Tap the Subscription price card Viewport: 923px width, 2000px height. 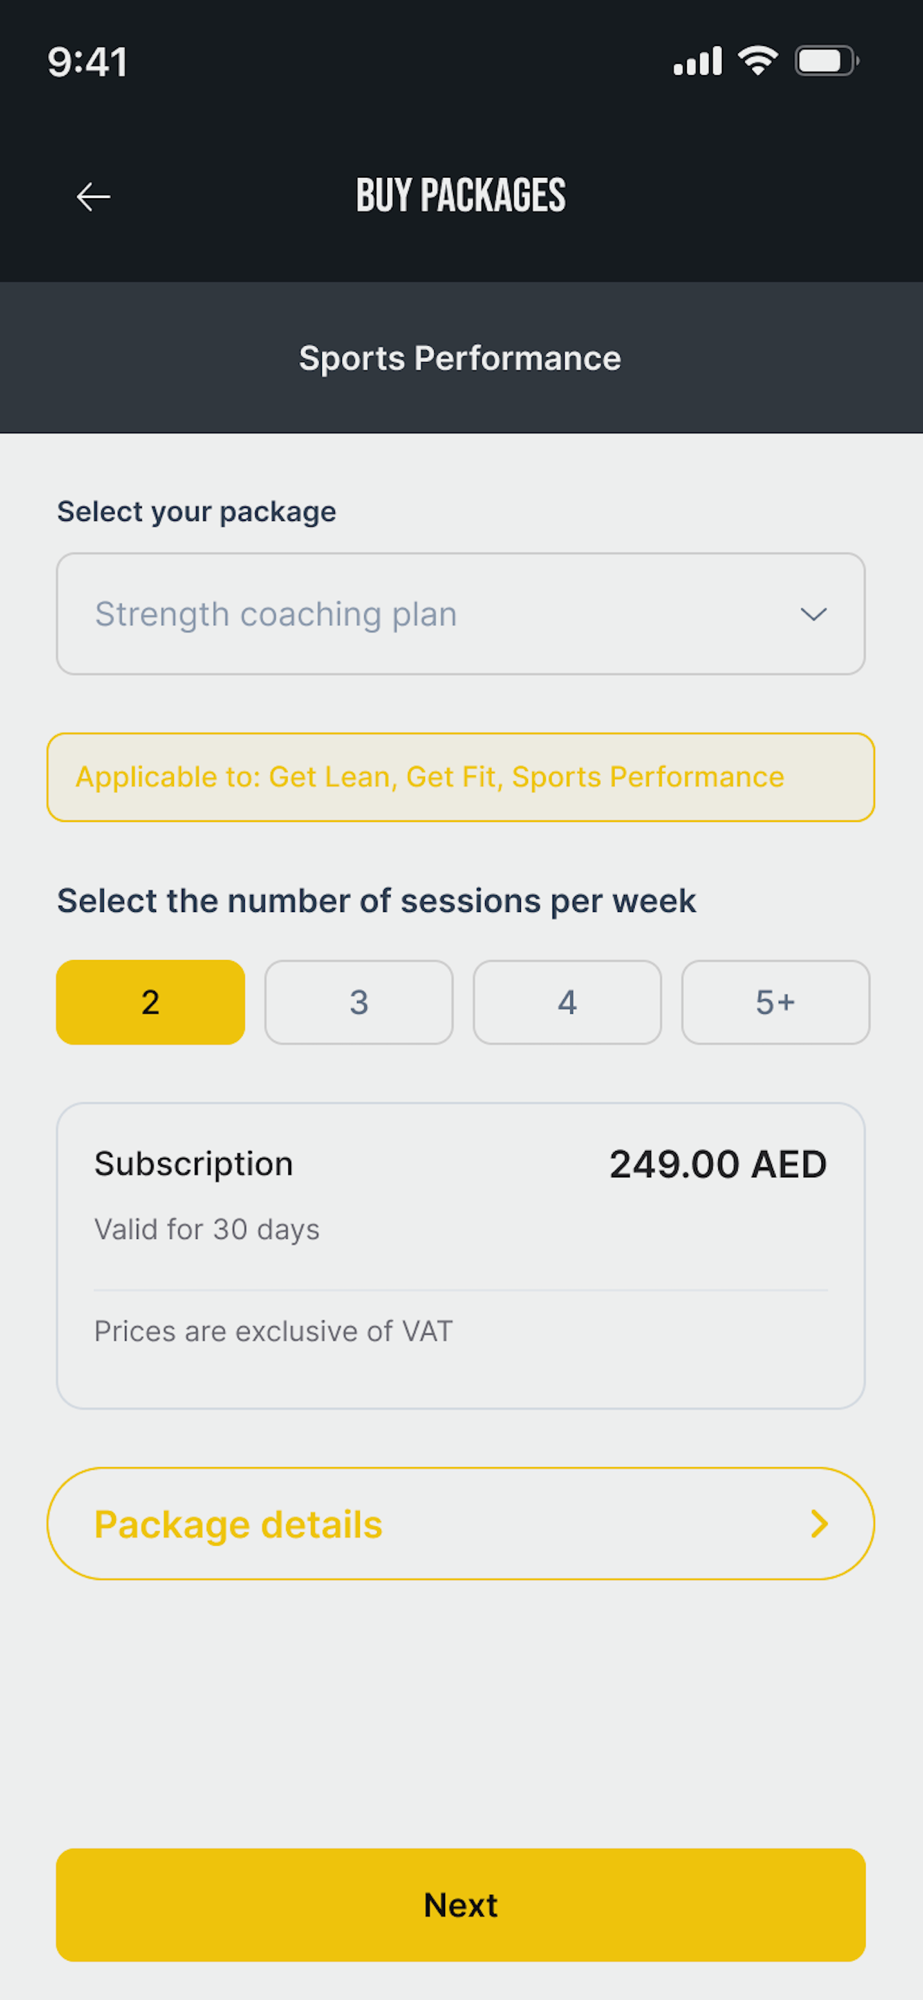click(x=460, y=1255)
